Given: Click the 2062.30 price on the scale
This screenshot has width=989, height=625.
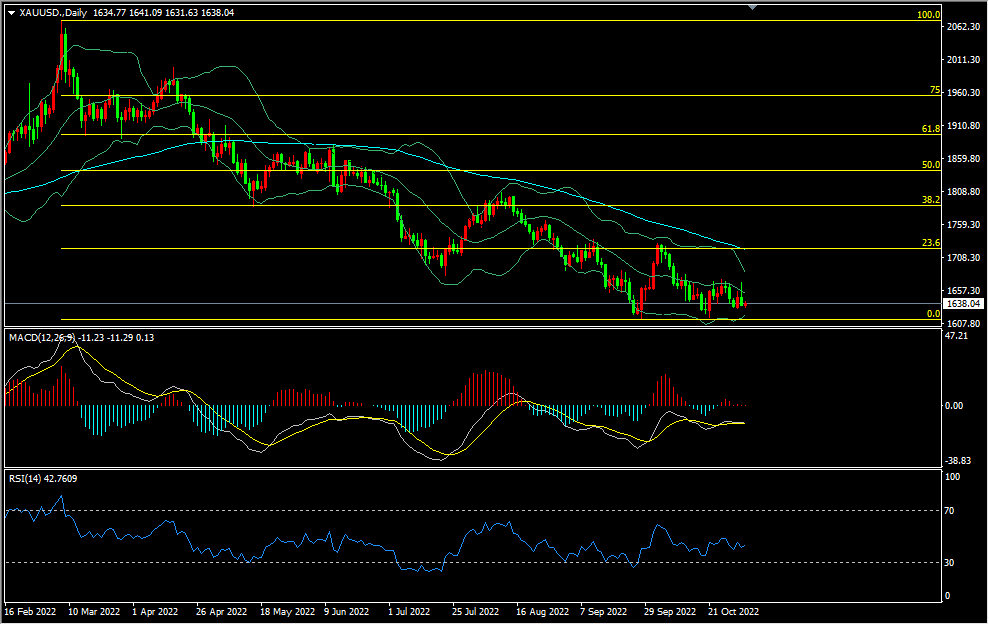Looking at the screenshot, I should tap(963, 27).
